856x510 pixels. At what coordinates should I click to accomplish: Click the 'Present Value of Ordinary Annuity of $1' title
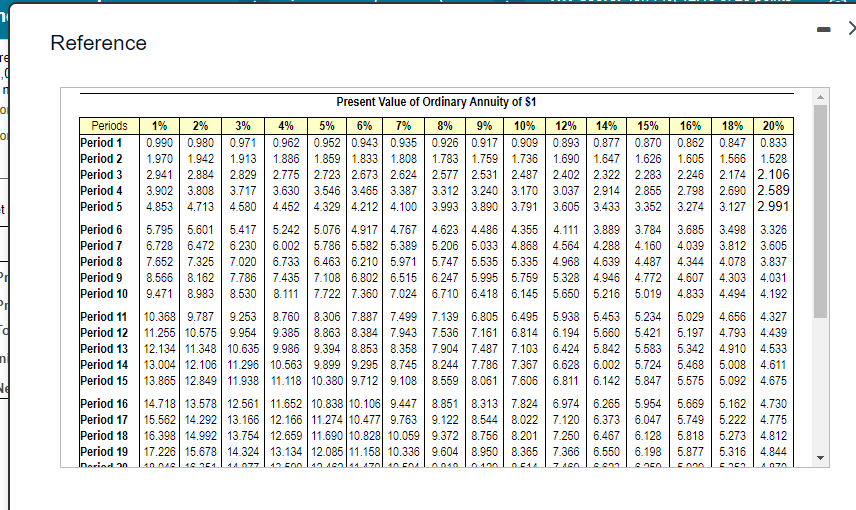[x=436, y=102]
